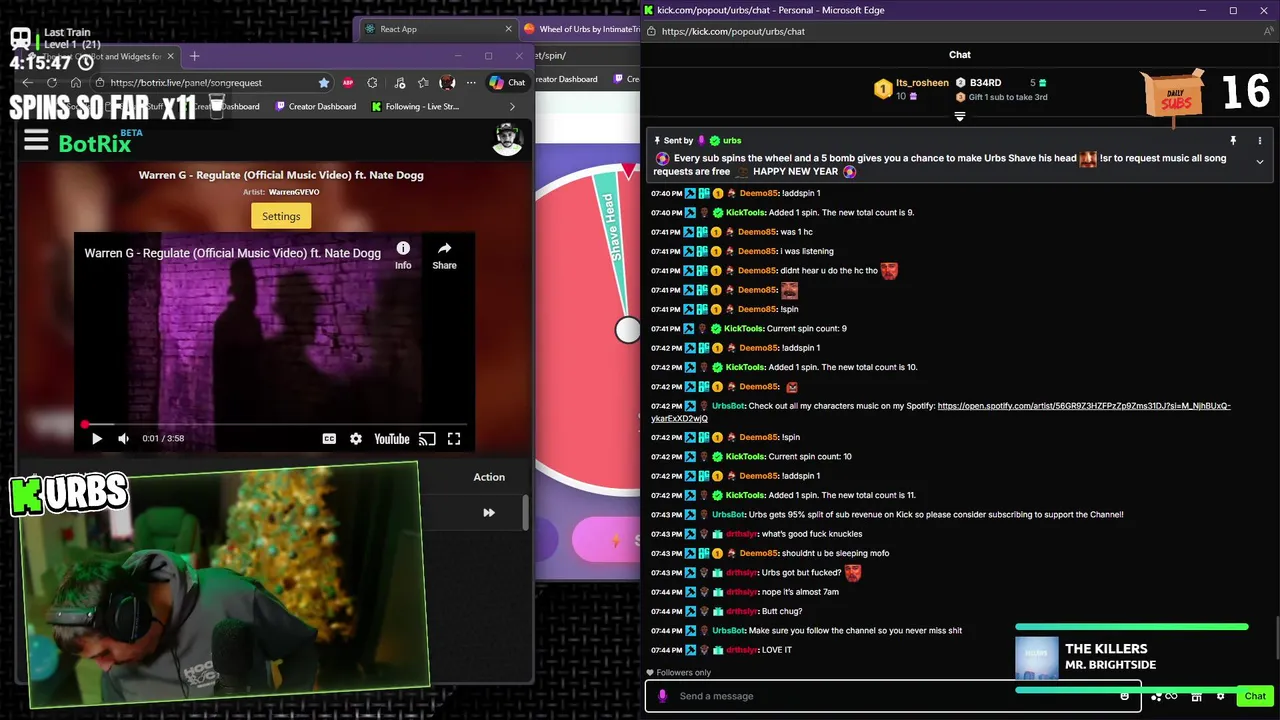Open Creator Dashboard bookmark with Twitch icon

point(316,106)
